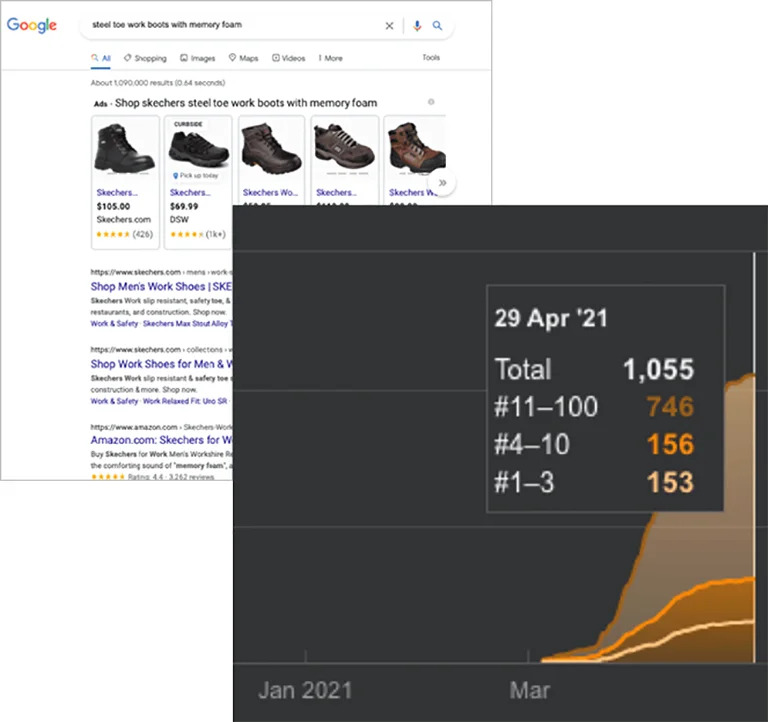Open the Amazon.com: Skechers for Work result
Viewport: 768px width, 722px height.
pyautogui.click(x=162, y=440)
